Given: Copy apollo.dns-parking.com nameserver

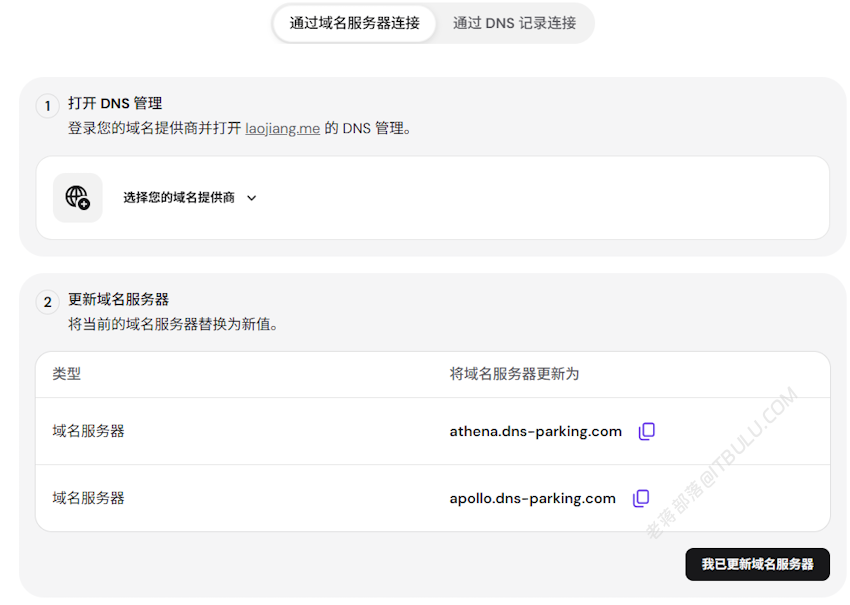Looking at the screenshot, I should click(x=641, y=498).
